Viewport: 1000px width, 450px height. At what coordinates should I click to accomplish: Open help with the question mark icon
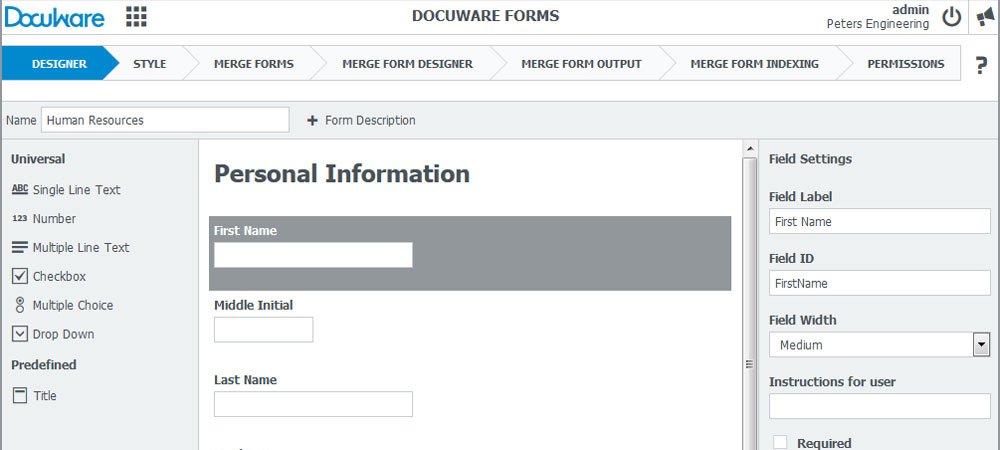tap(982, 66)
